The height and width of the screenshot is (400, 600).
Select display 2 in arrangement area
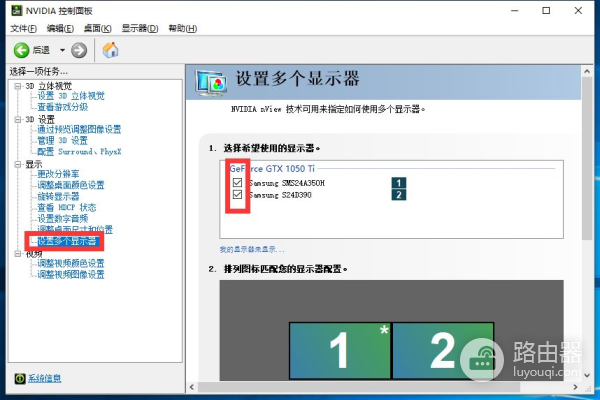click(x=443, y=351)
